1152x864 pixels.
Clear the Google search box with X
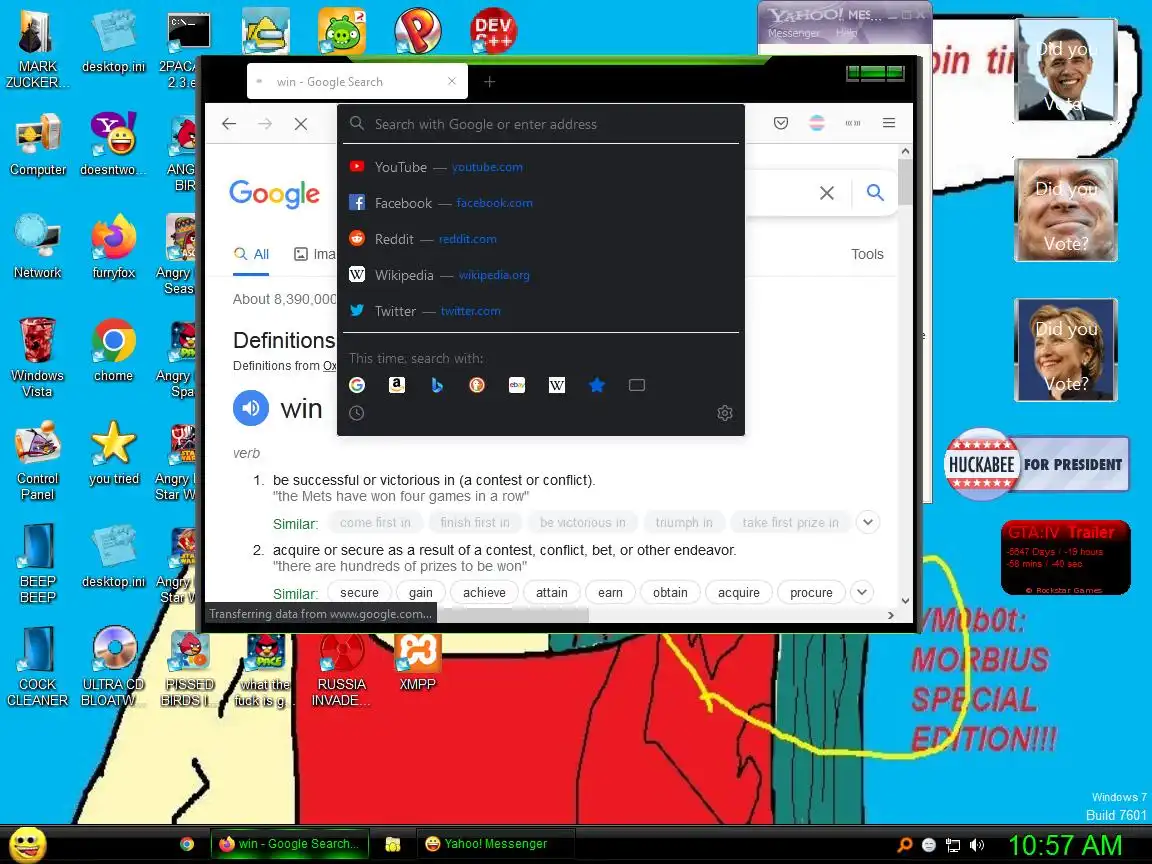tap(827, 192)
